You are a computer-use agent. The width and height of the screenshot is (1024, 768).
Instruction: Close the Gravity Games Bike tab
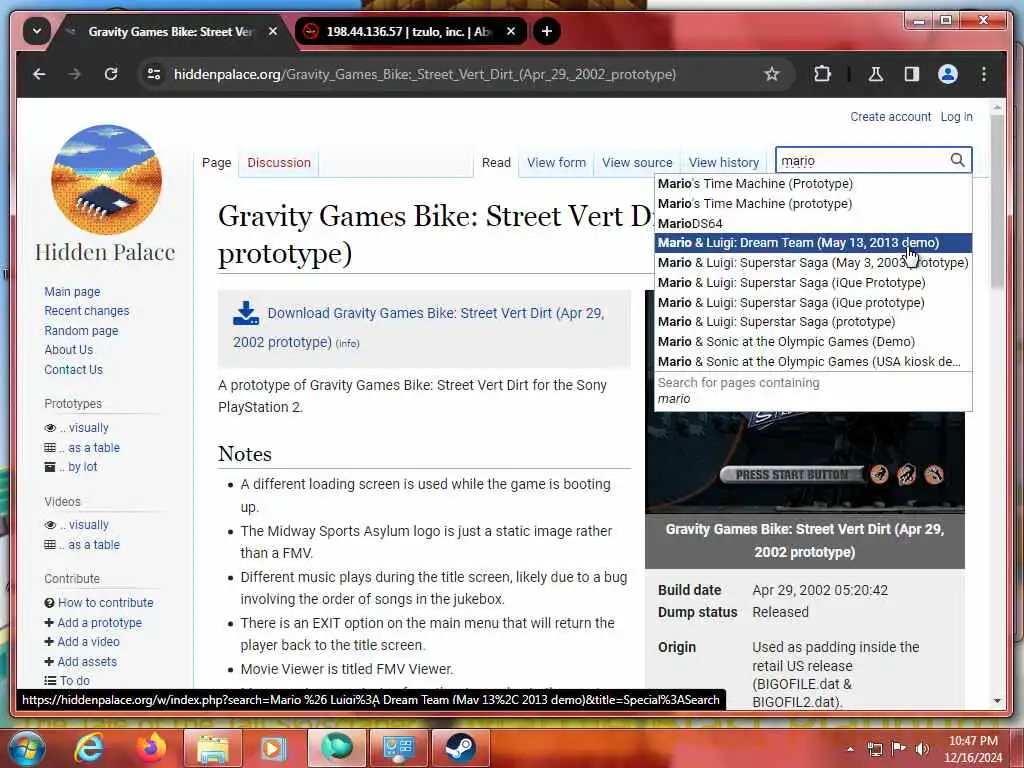(x=273, y=31)
